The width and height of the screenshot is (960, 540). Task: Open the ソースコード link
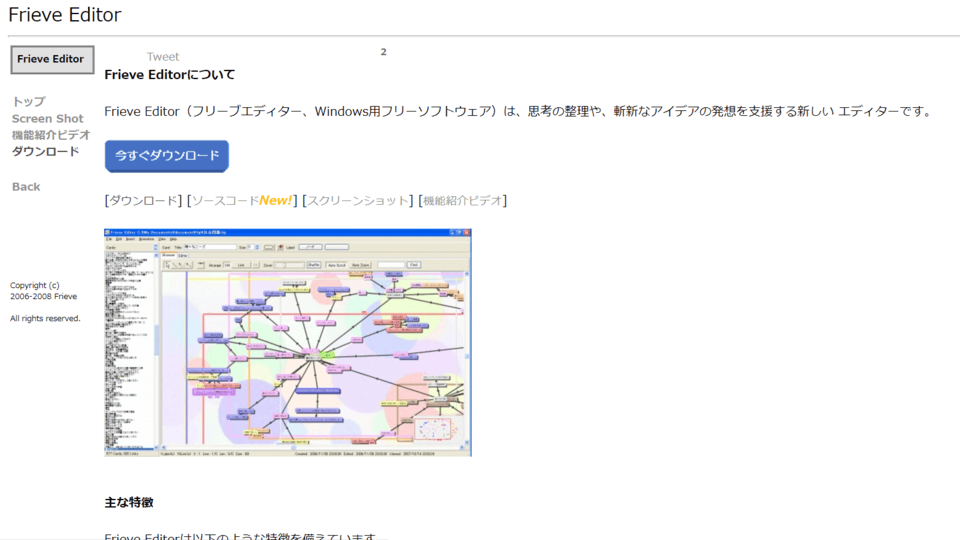[225, 201]
